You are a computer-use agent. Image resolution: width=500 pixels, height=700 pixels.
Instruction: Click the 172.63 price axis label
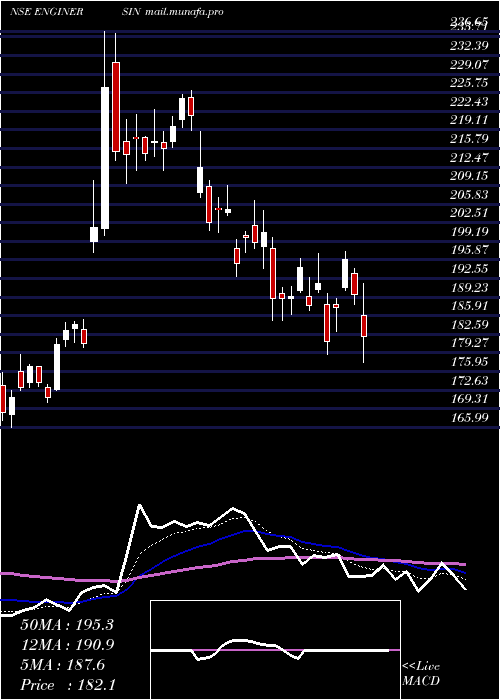point(467,380)
